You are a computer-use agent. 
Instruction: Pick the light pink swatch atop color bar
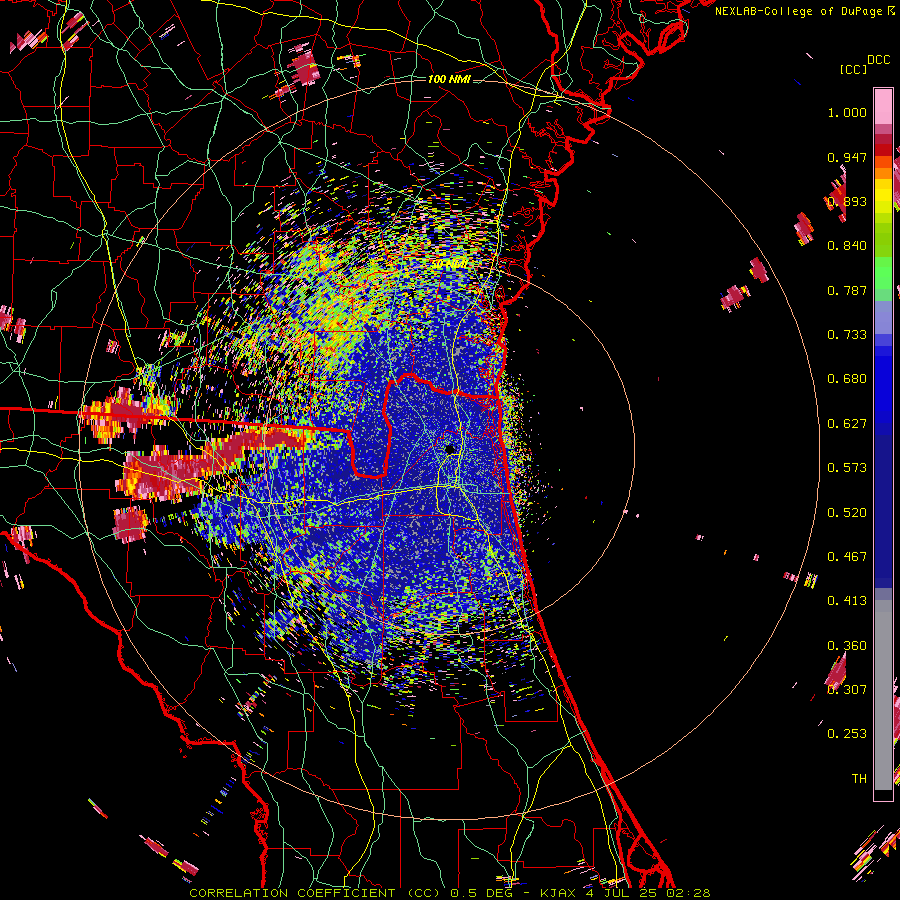(883, 107)
